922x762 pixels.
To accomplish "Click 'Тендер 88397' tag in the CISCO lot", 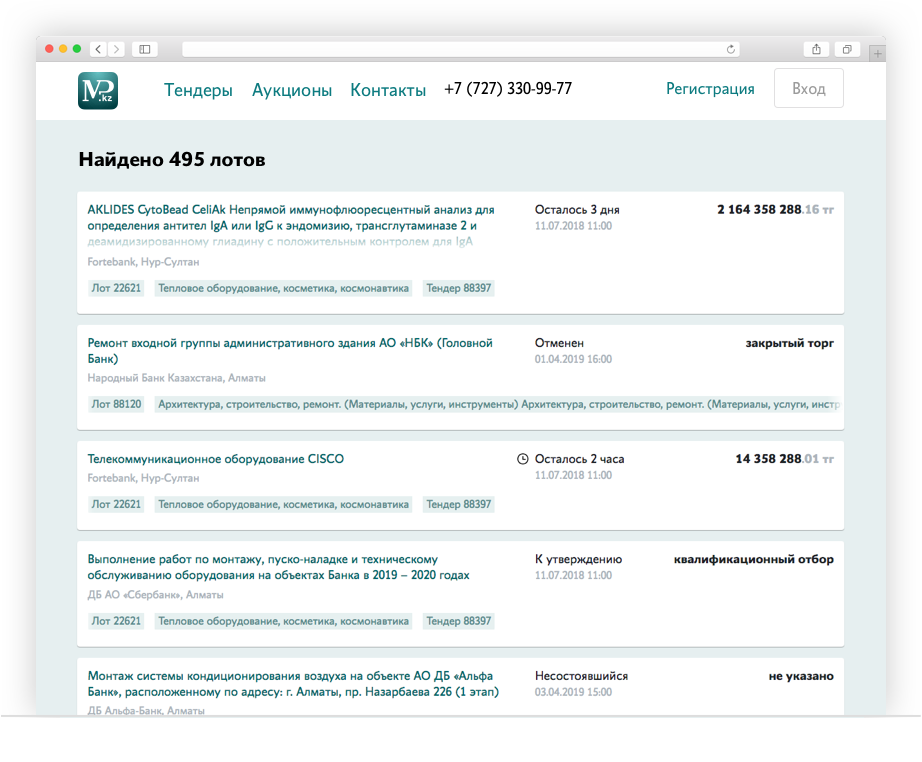I will [459, 505].
